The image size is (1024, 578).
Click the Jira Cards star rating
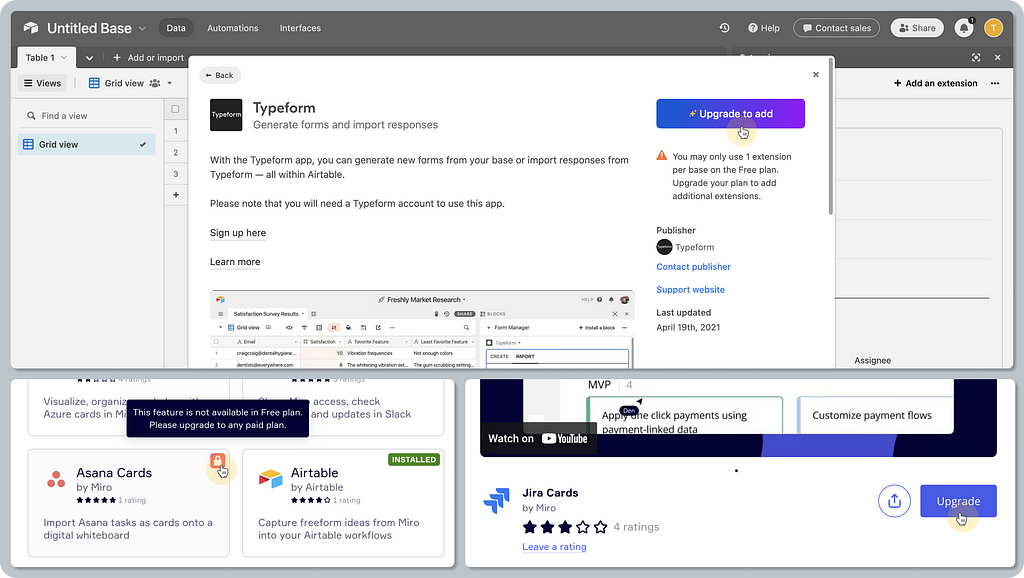(x=565, y=527)
